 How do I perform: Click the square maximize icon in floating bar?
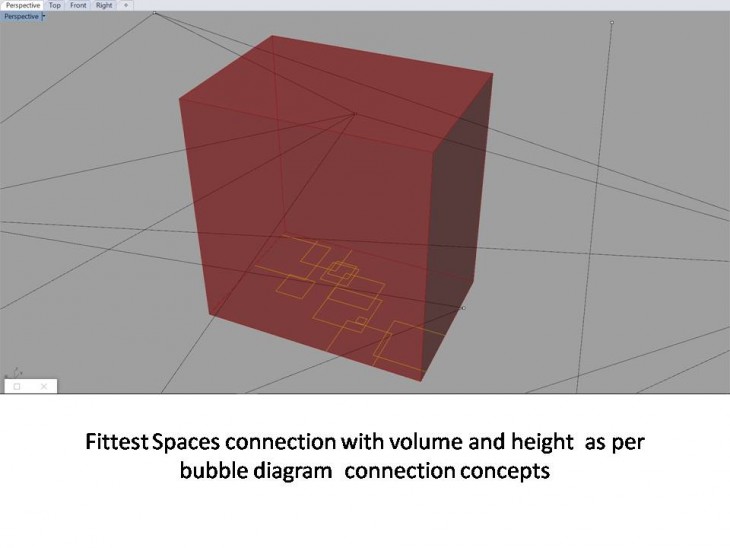tap(17, 386)
